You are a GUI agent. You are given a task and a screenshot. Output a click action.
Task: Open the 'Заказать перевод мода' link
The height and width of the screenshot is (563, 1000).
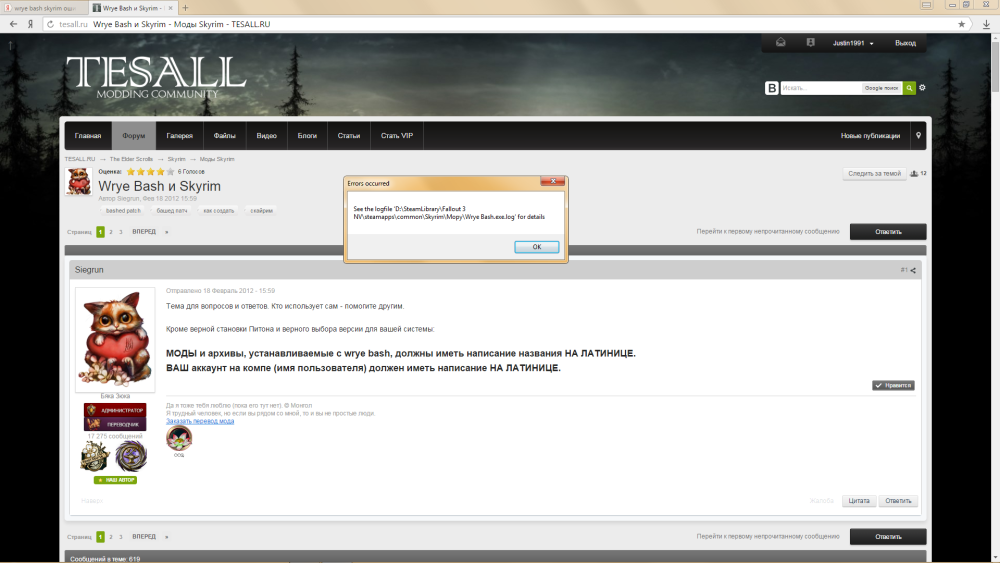(200, 421)
